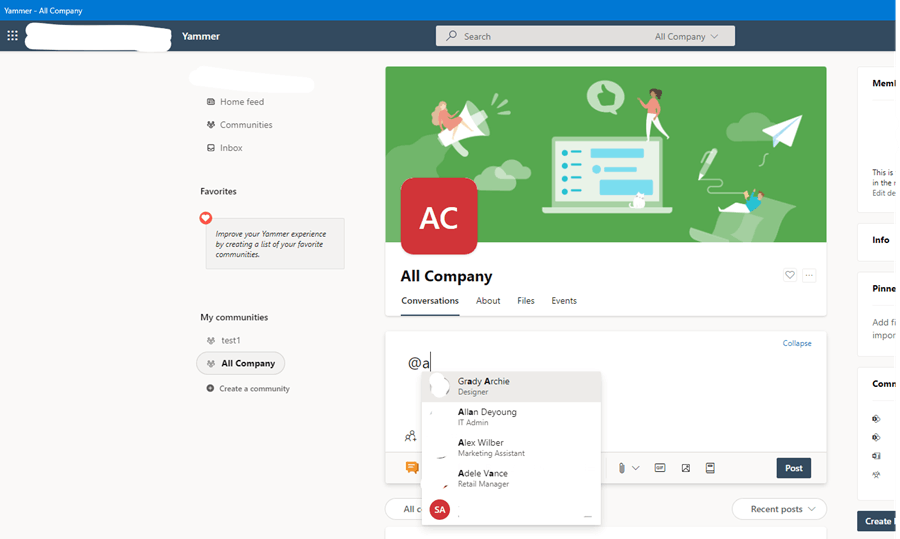
Task: Click the My communities heading text
Action: click(x=234, y=317)
